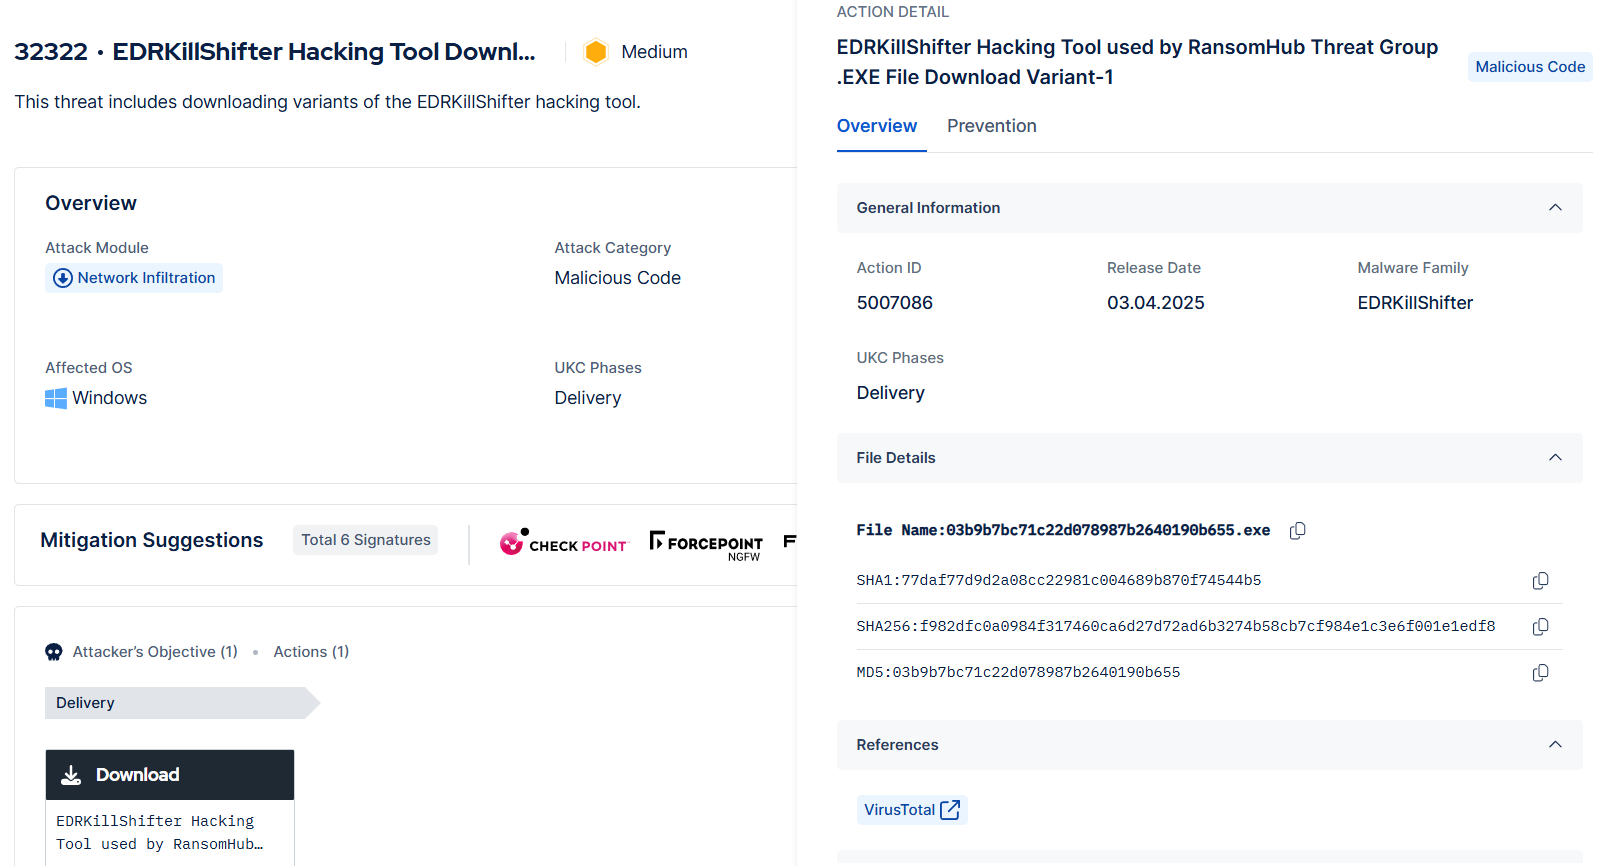Image resolution: width=1600 pixels, height=866 pixels.
Task: Click the SHA256 hash text
Action: click(x=1176, y=627)
